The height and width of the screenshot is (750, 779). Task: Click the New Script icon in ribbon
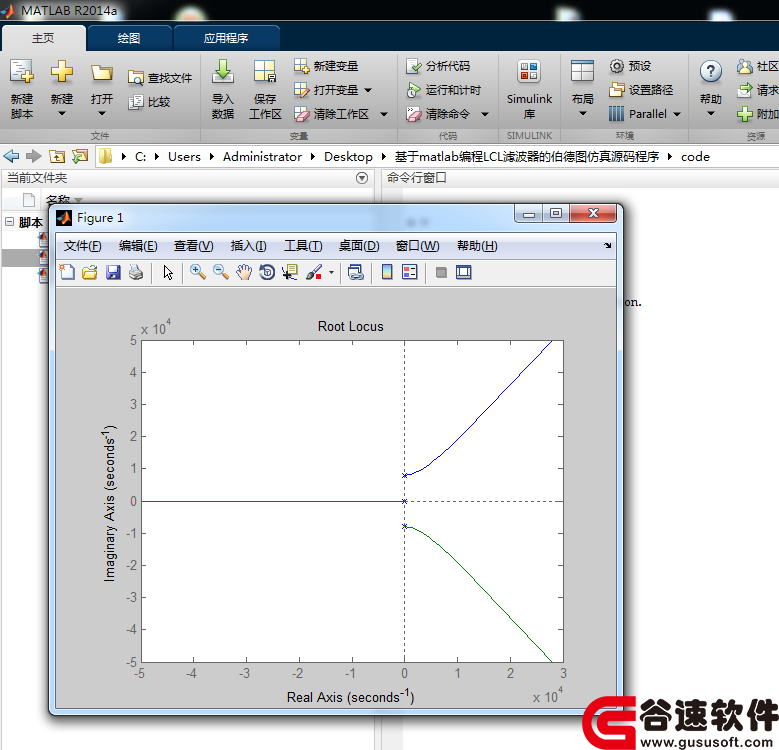[x=22, y=72]
